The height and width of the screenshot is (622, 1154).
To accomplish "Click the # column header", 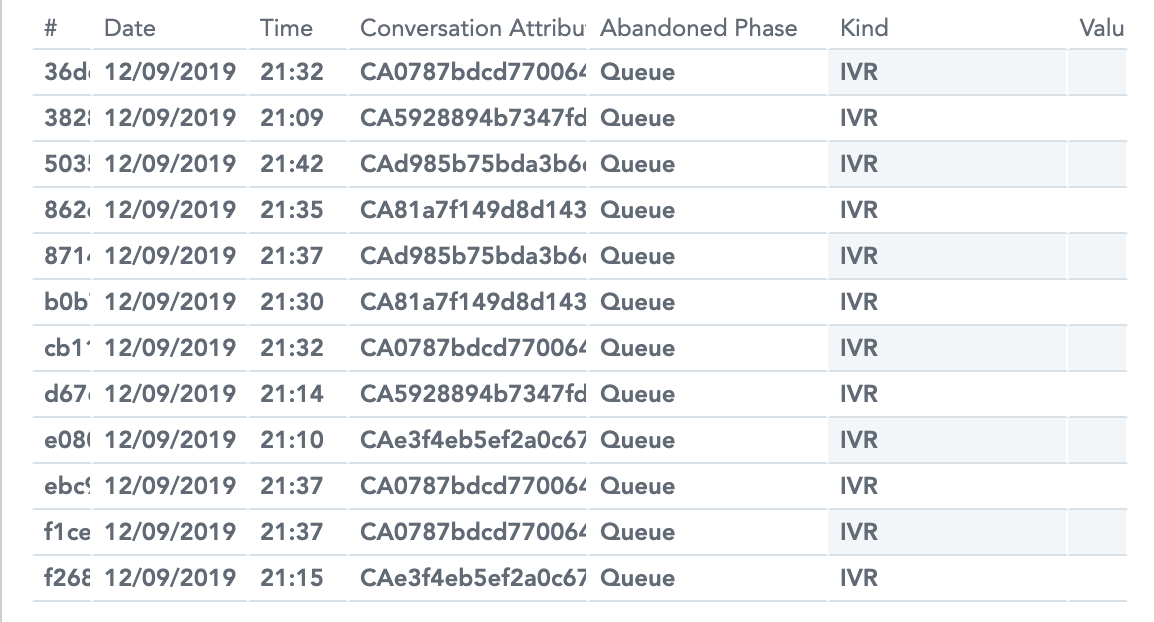I will (x=51, y=28).
